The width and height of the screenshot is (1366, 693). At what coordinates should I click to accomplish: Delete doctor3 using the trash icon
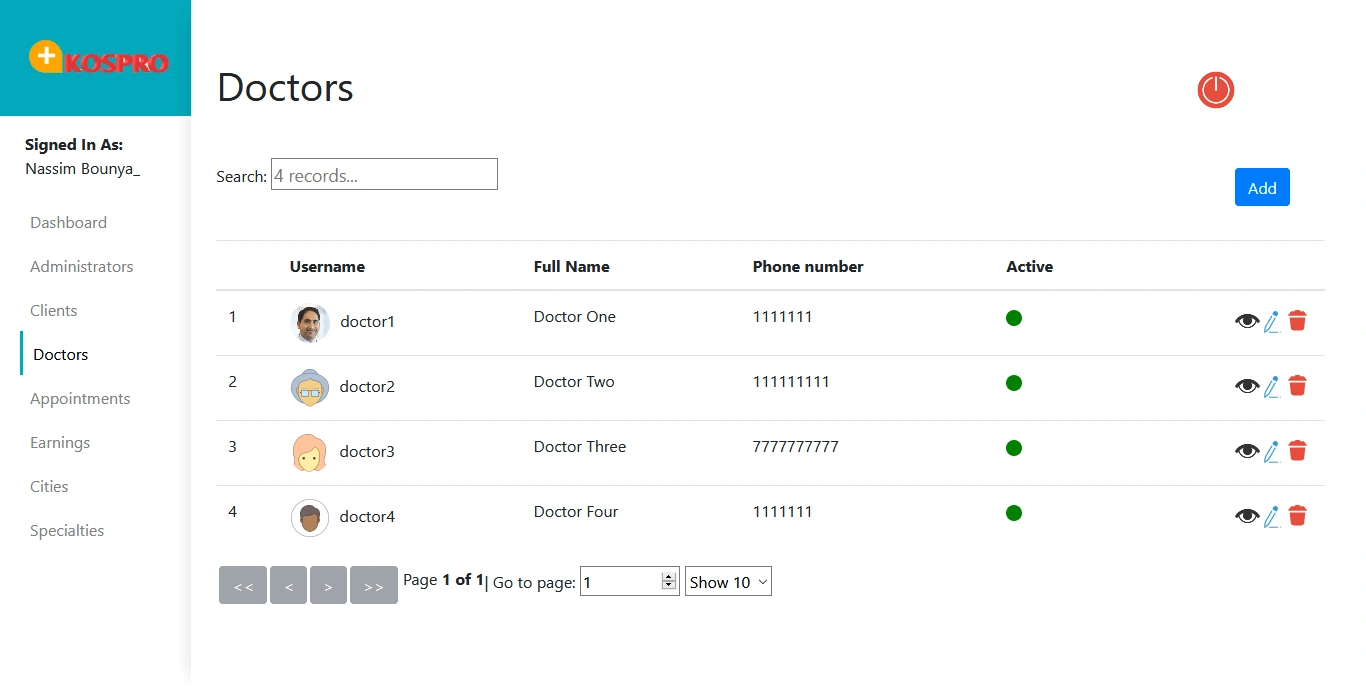(x=1298, y=451)
